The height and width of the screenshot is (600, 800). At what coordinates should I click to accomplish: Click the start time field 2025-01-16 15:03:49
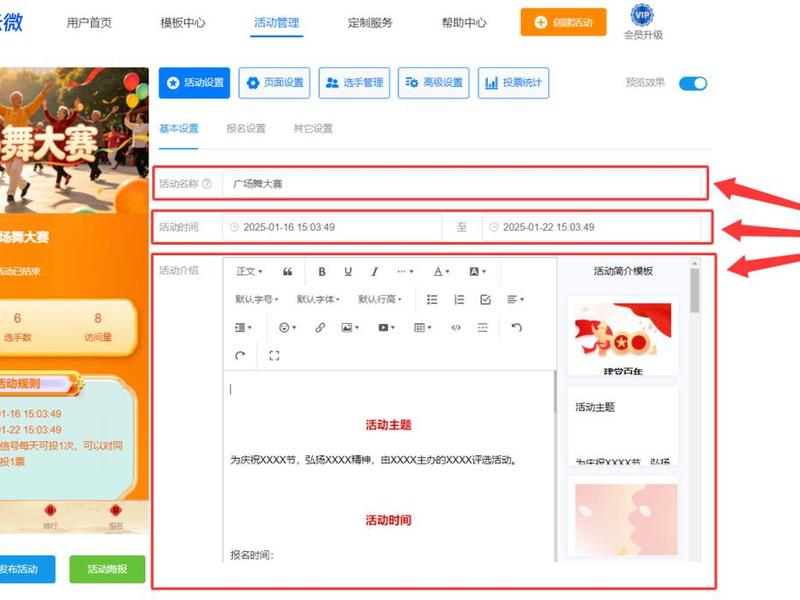(332, 227)
